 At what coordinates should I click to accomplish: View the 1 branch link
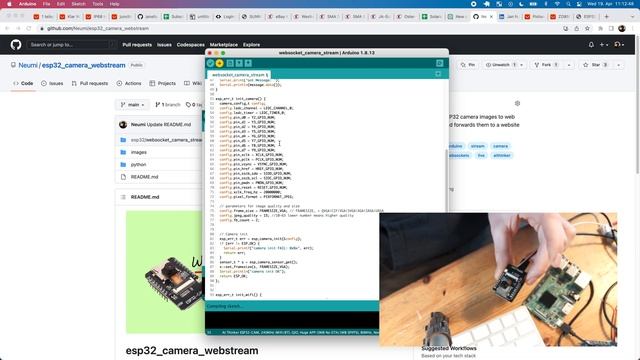(x=168, y=105)
